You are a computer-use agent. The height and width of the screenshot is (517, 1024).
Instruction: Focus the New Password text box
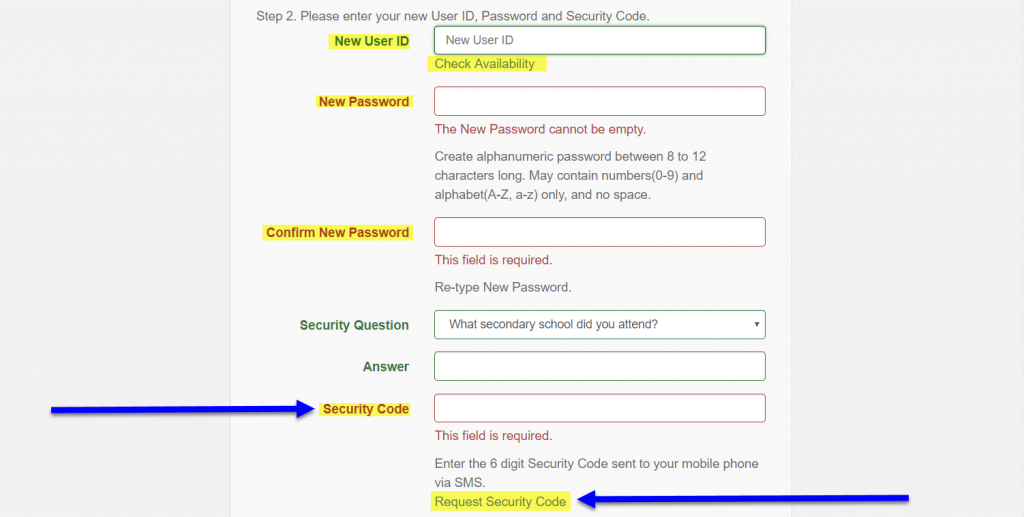coord(599,101)
